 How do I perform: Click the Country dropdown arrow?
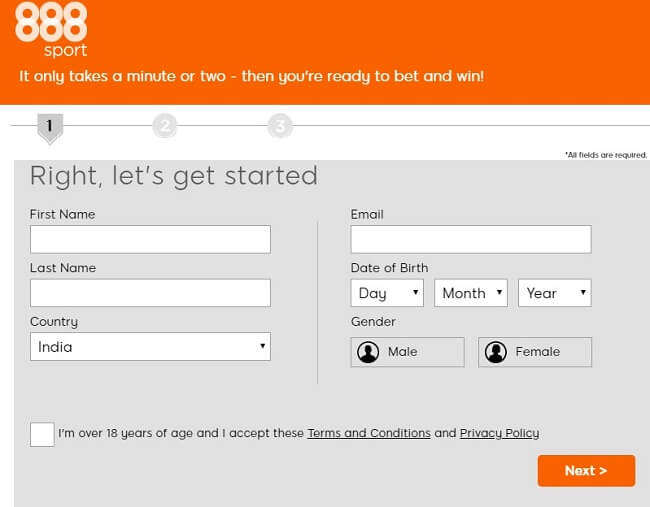point(262,346)
